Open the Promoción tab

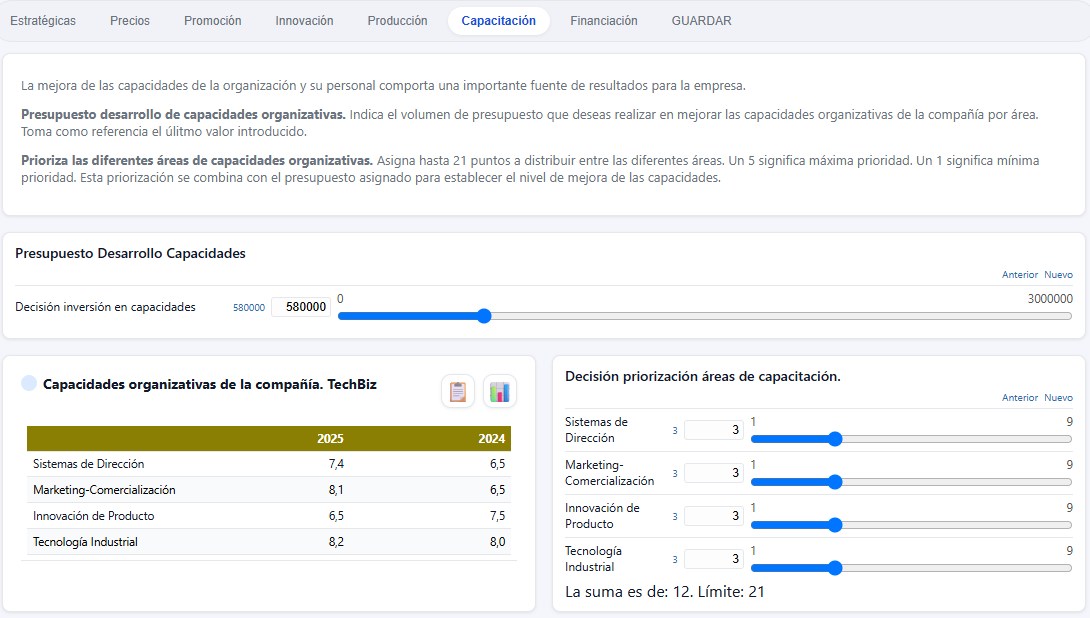click(213, 21)
